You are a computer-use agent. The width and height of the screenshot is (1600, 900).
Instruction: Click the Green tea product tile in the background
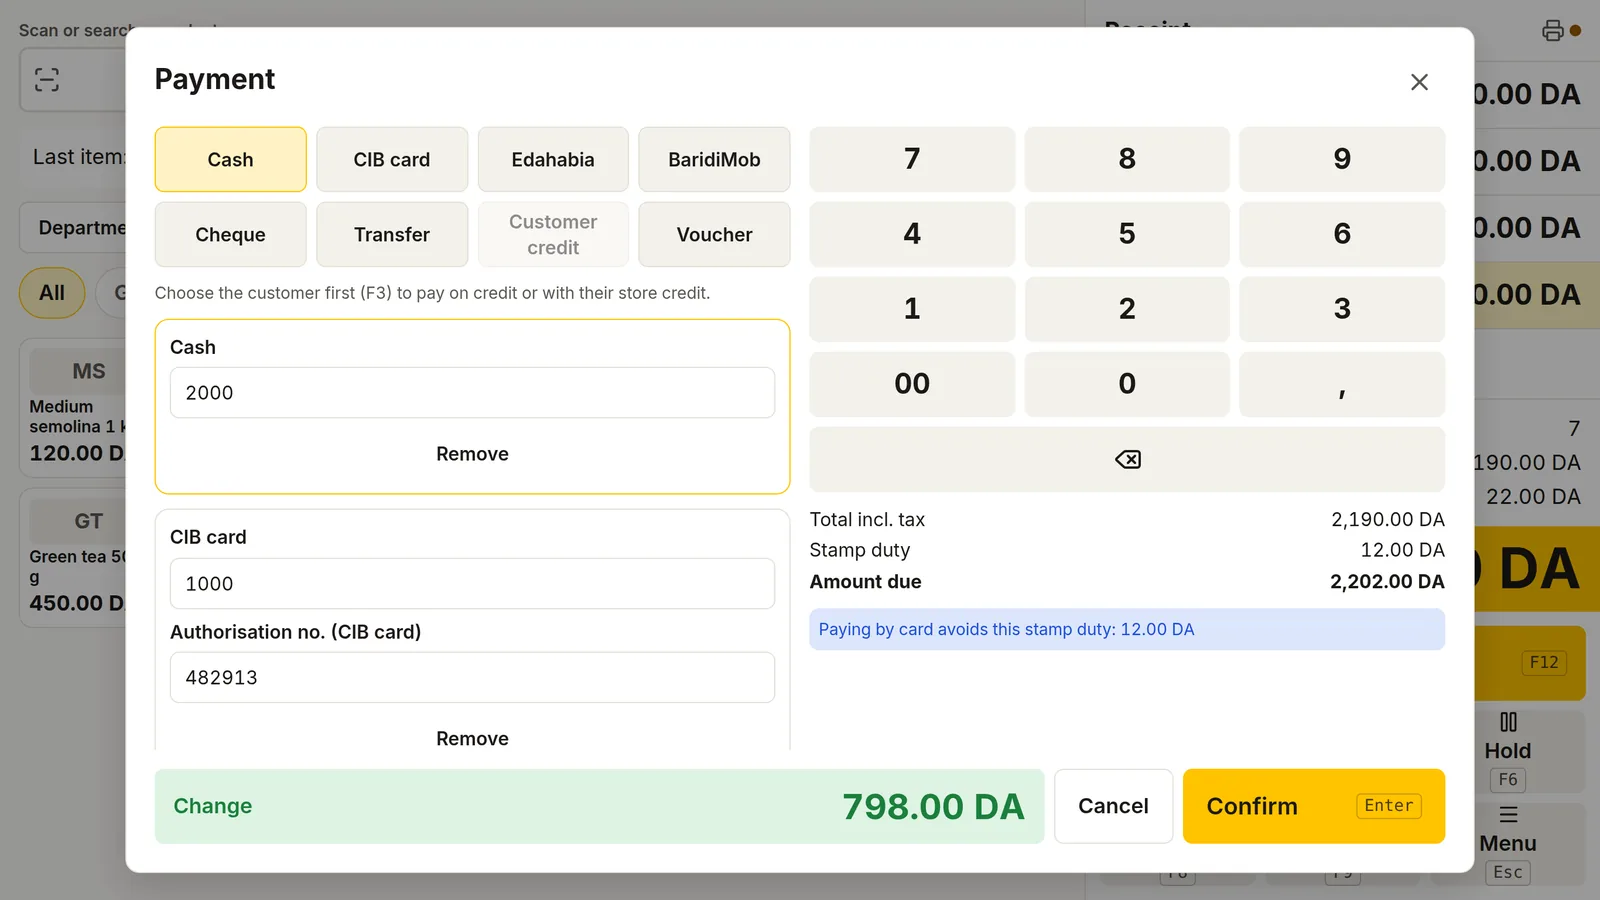point(73,558)
